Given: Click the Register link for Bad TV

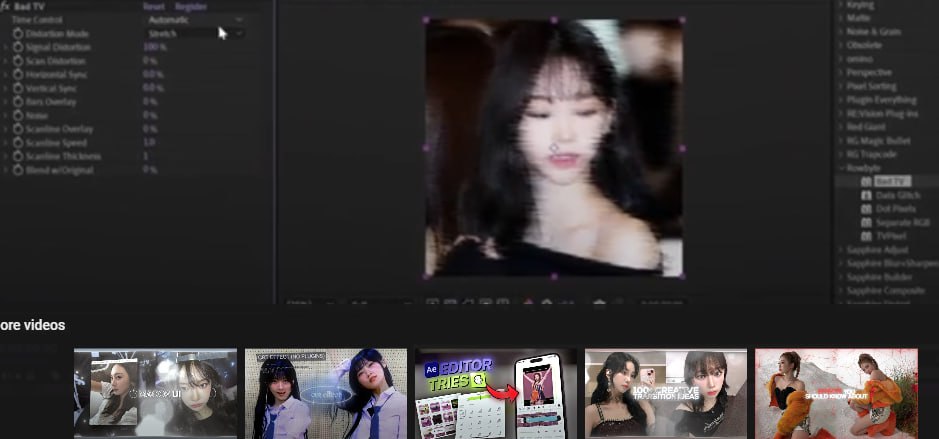Looking at the screenshot, I should click(x=191, y=7).
